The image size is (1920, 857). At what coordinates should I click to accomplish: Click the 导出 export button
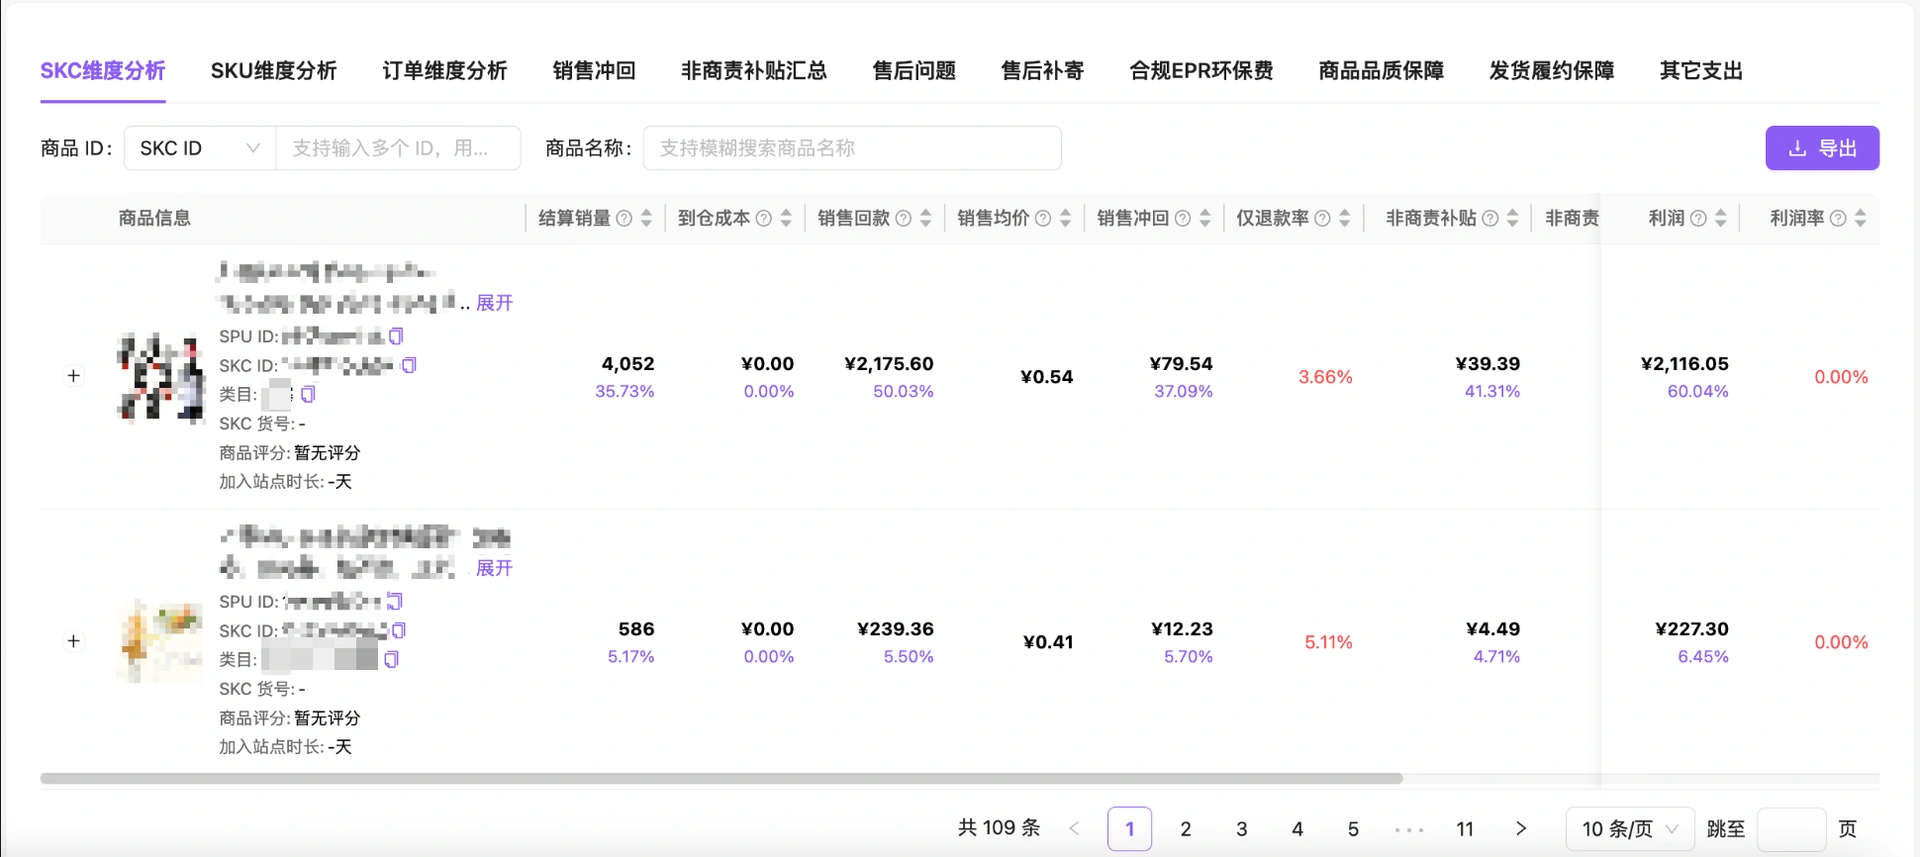tap(1822, 148)
